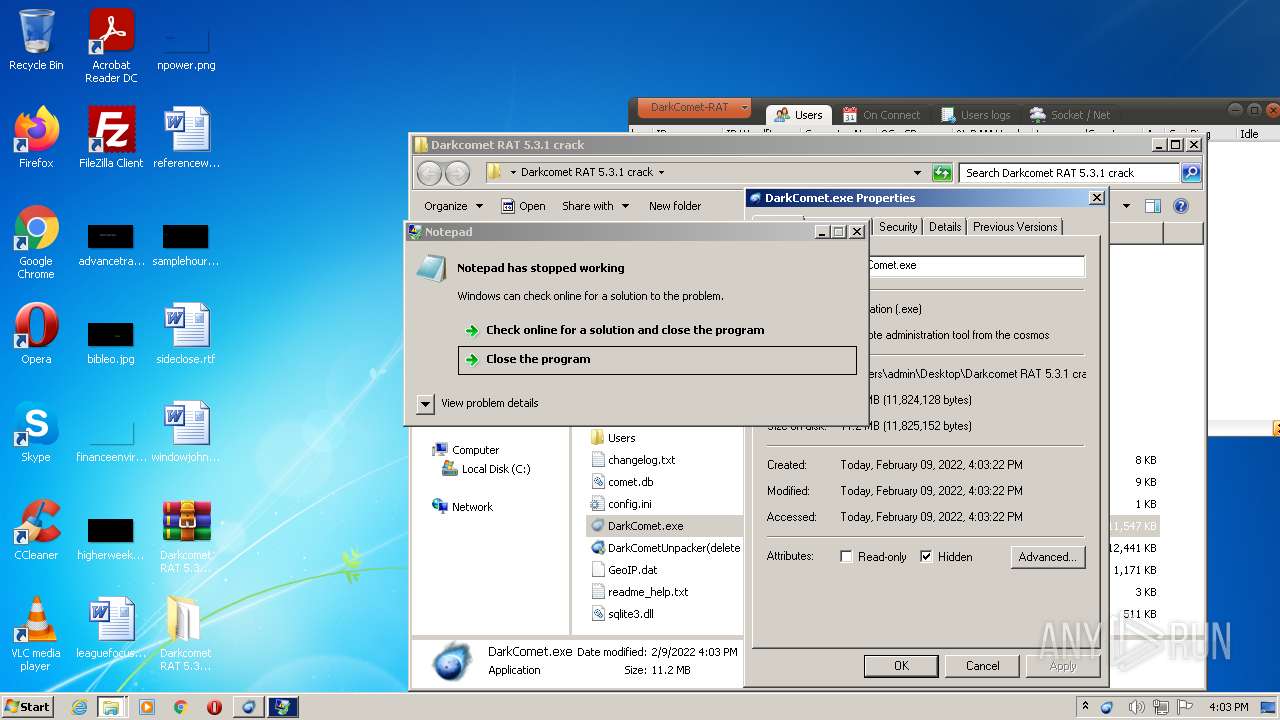Click Windows Media Player taskbar icon
This screenshot has height=720, width=1280.
tap(147, 707)
